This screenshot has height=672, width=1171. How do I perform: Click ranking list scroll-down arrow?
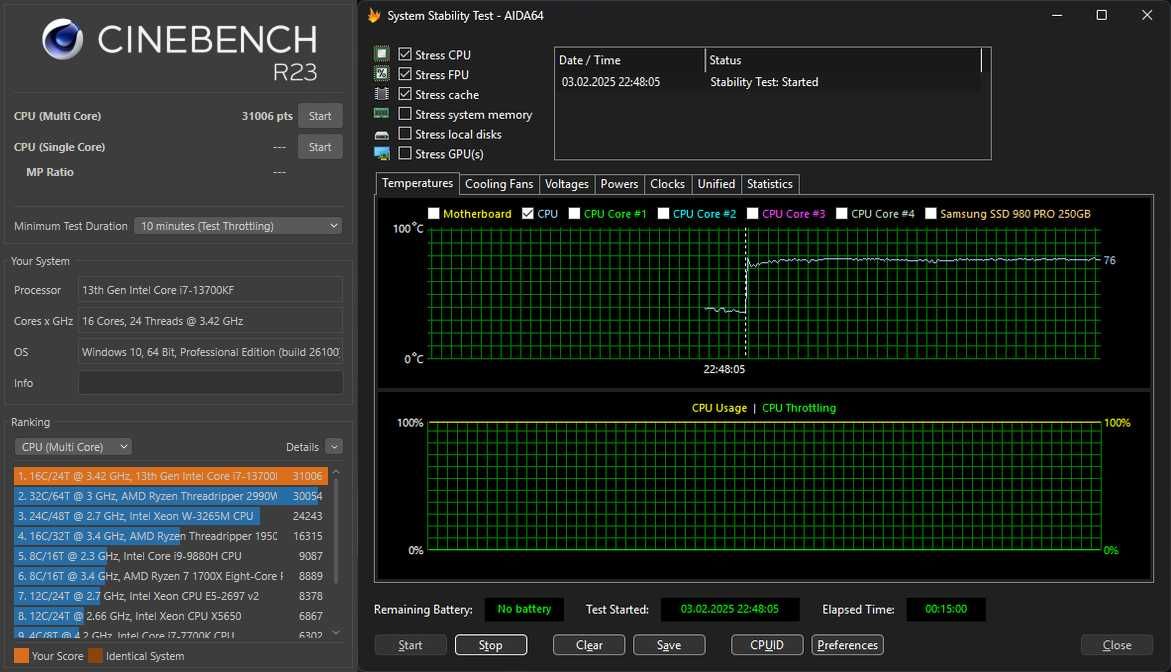(336, 632)
